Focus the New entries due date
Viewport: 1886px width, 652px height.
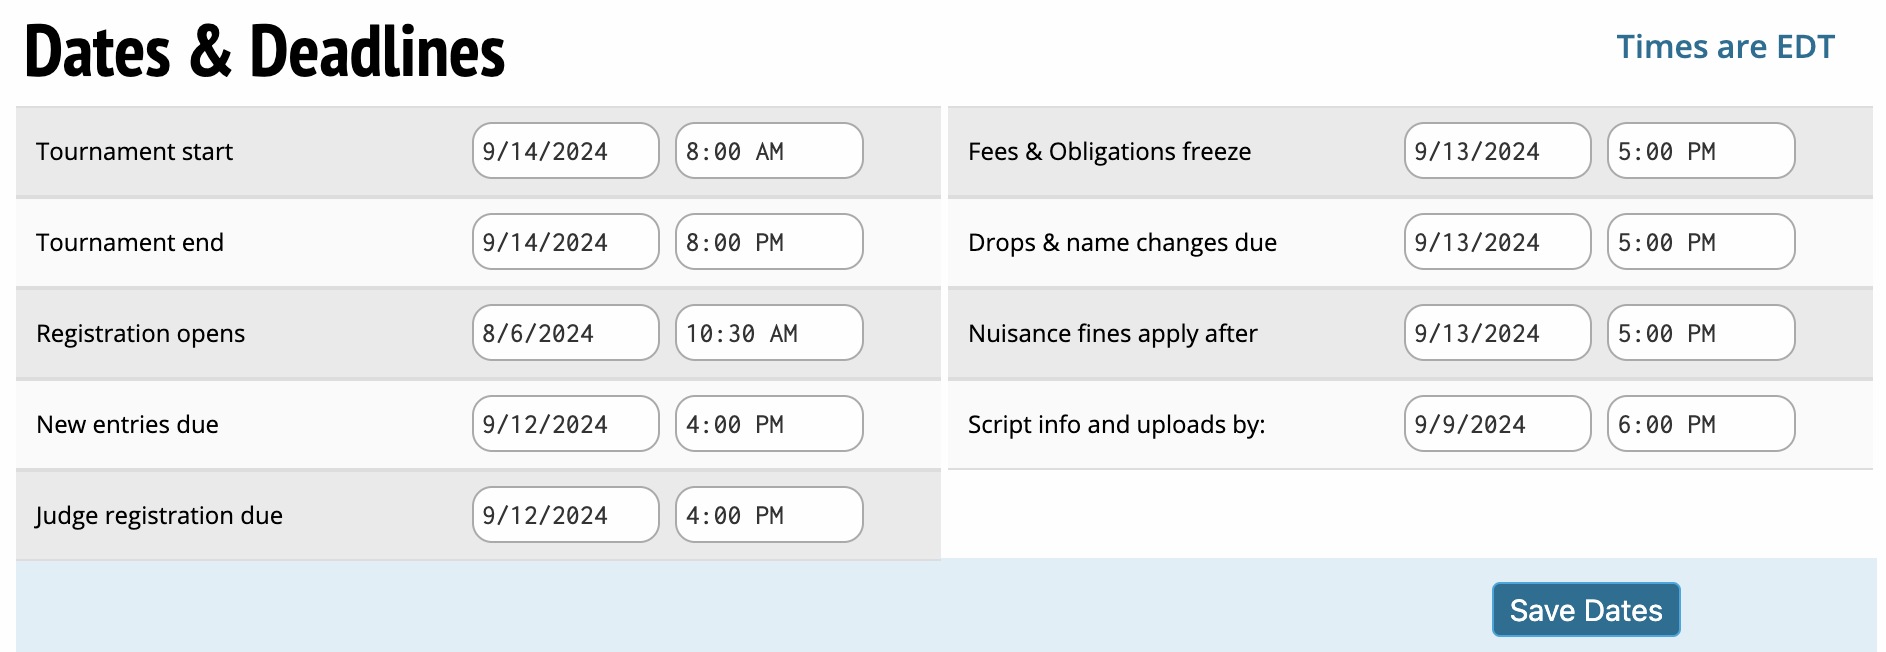pyautogui.click(x=565, y=424)
